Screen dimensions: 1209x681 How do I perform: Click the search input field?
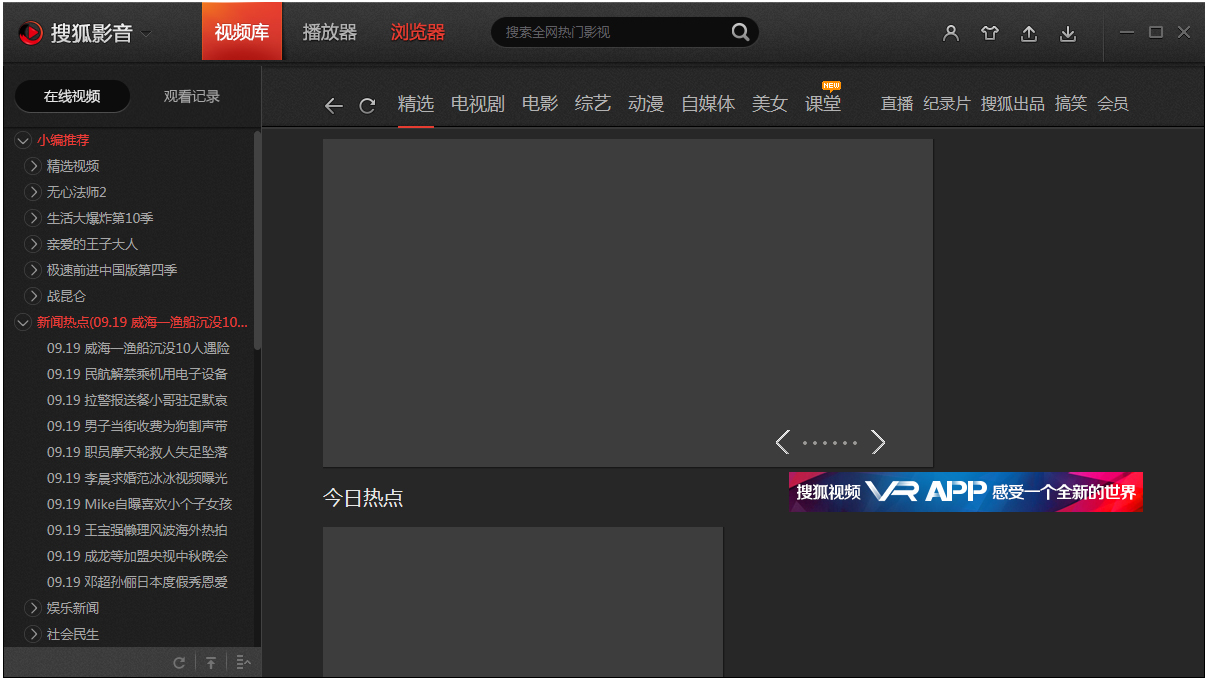pyautogui.click(x=610, y=32)
